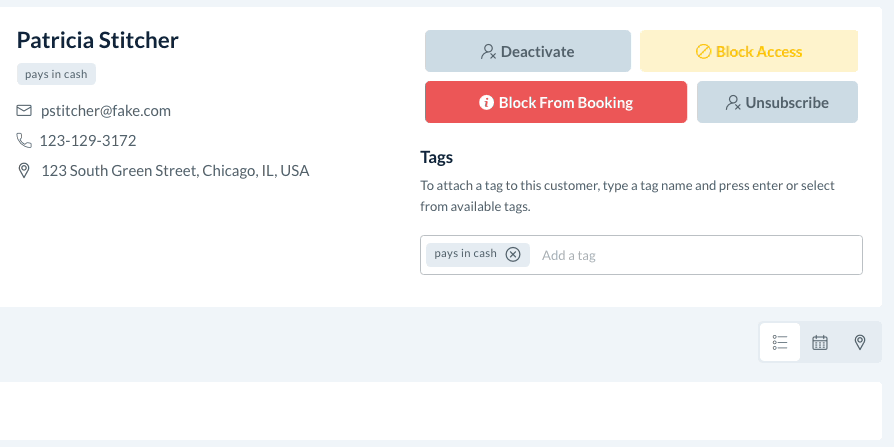894x447 pixels.
Task: Click the phone icon beside the number
Action: tap(25, 141)
